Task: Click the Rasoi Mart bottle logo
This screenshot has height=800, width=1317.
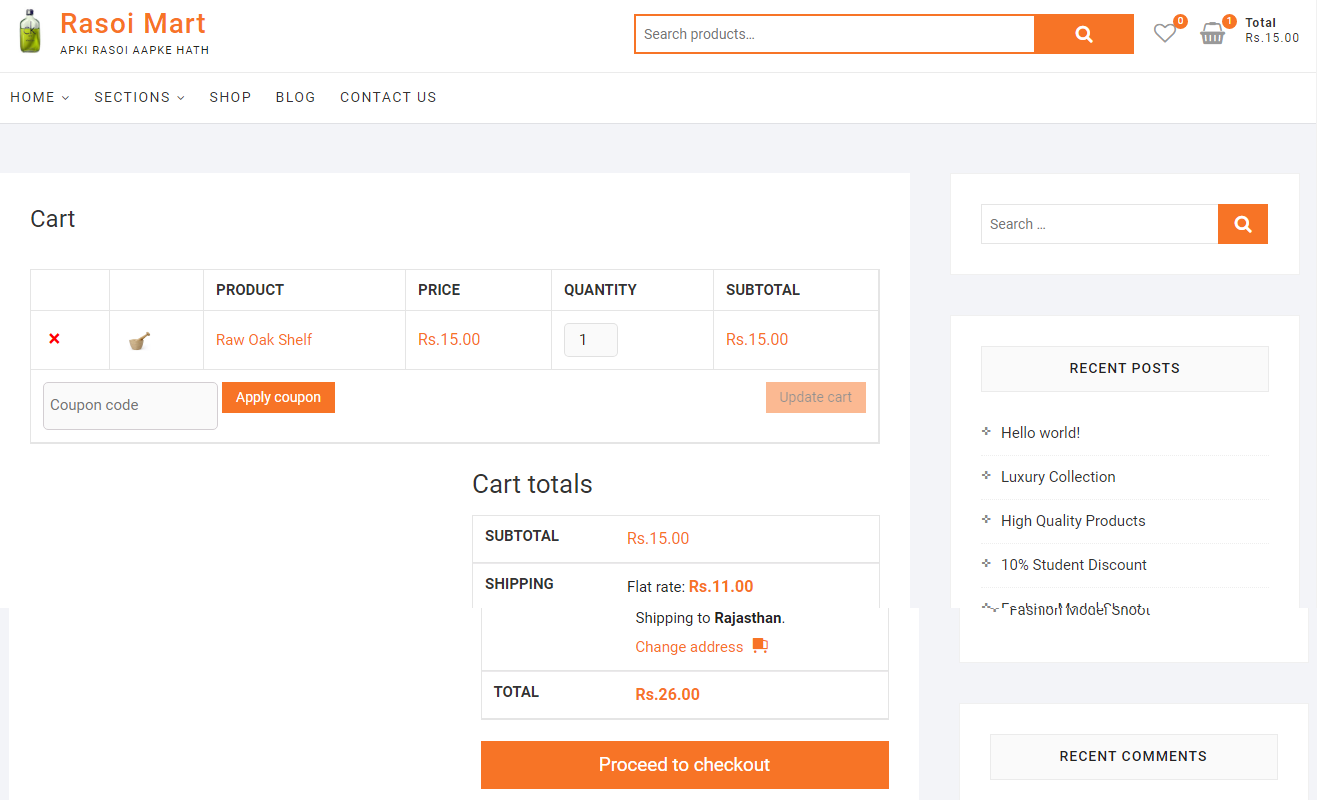Action: point(31,32)
